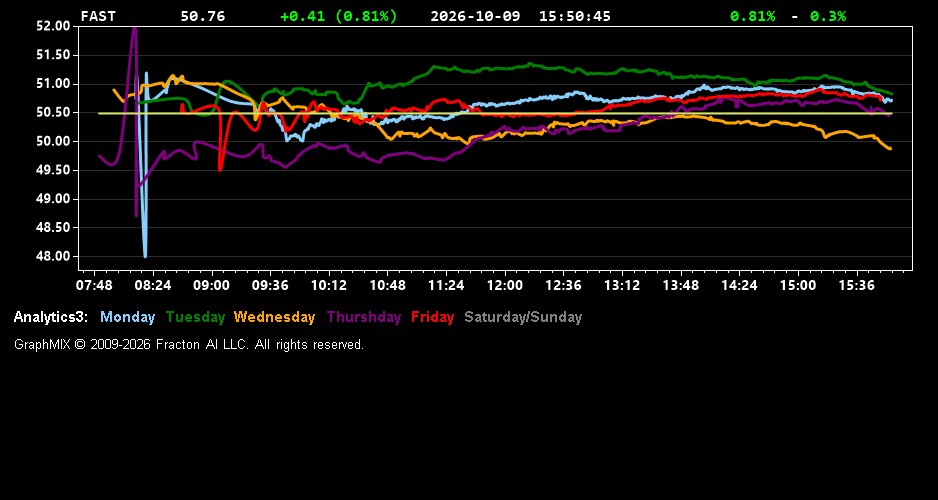
Task: Click the 15:00 time axis label
Action: (798, 285)
